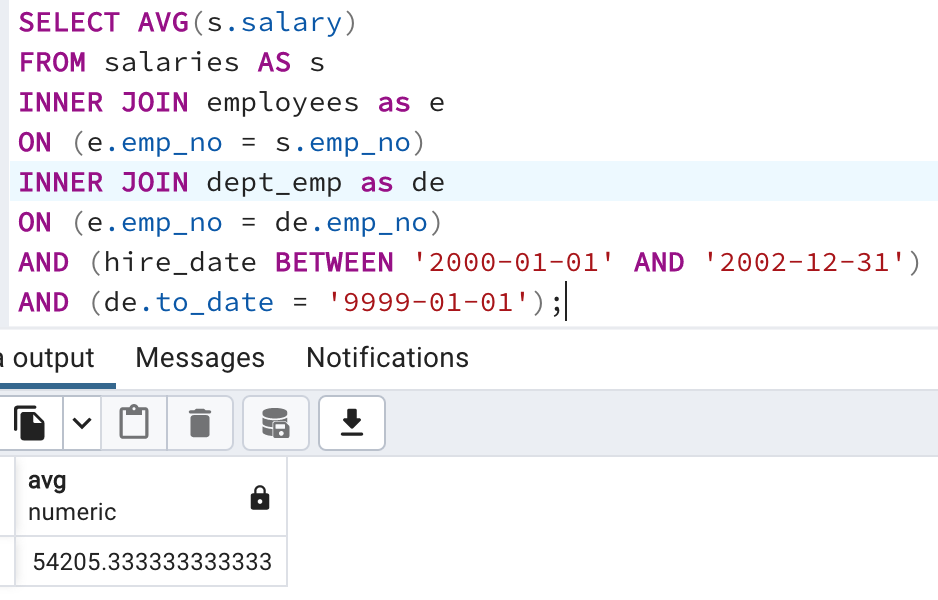Click the s.salary reference in SELECT
The height and width of the screenshot is (600, 938).
[x=268, y=22]
